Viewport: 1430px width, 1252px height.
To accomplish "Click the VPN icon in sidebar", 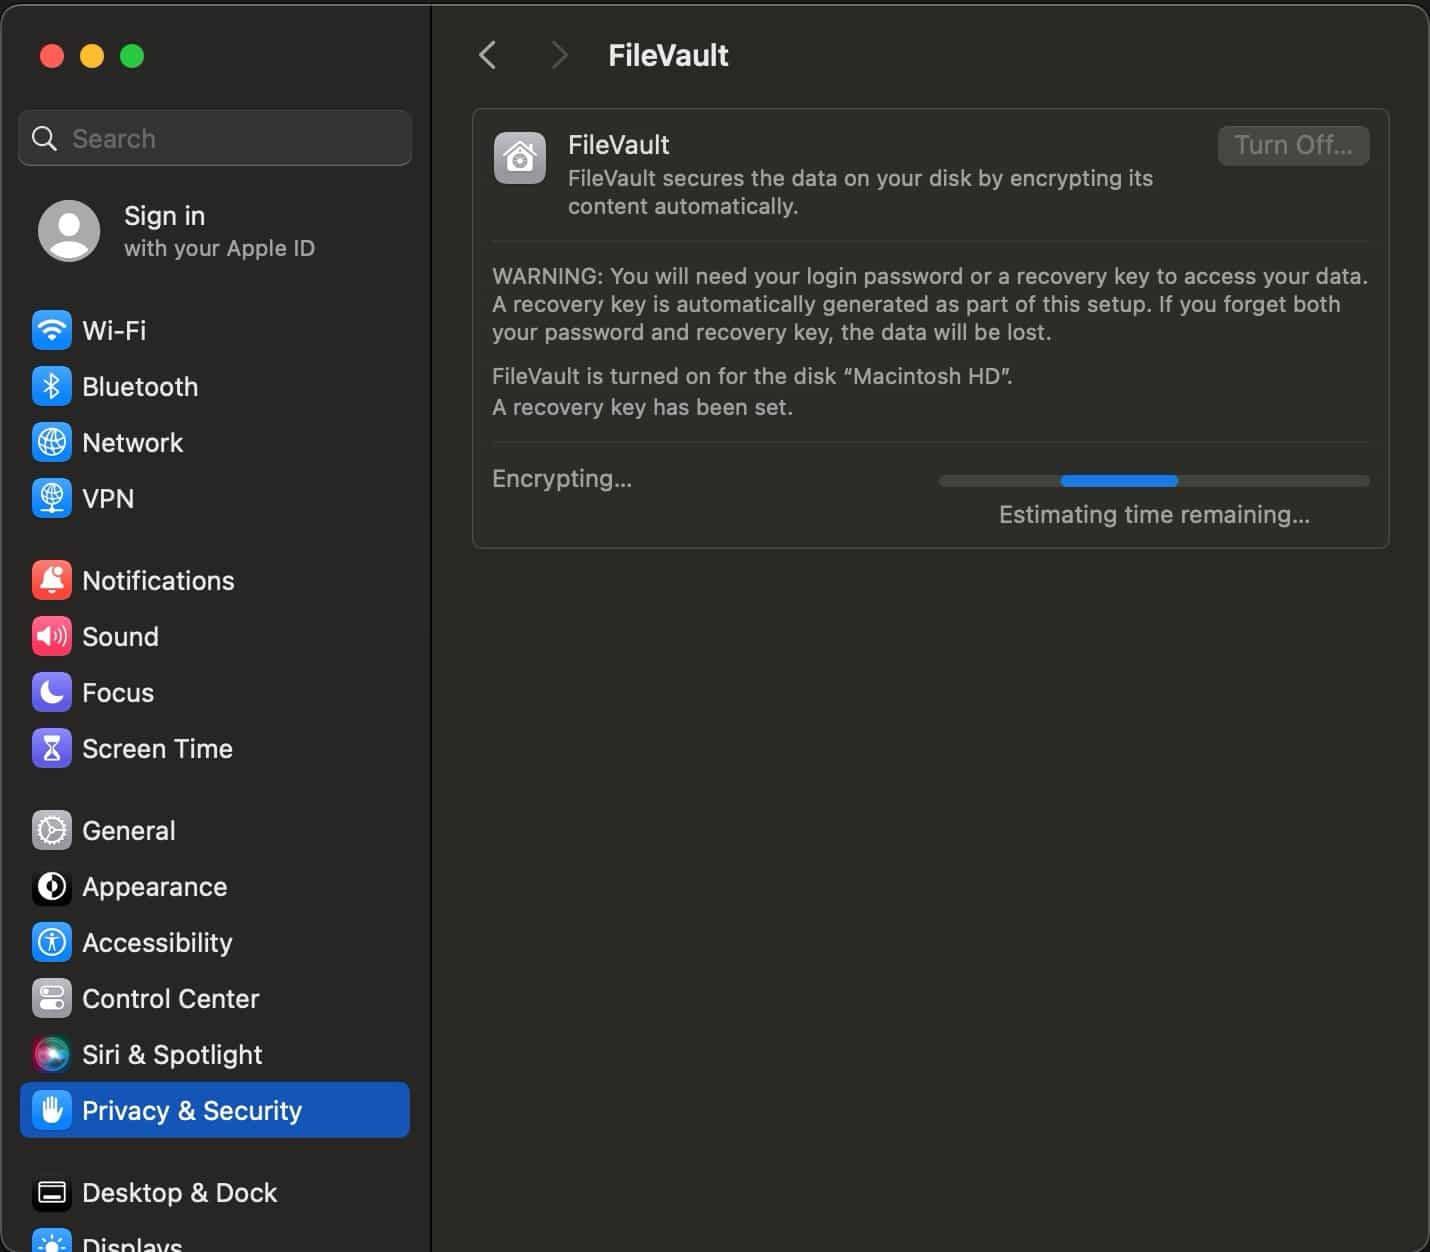I will tap(52, 498).
